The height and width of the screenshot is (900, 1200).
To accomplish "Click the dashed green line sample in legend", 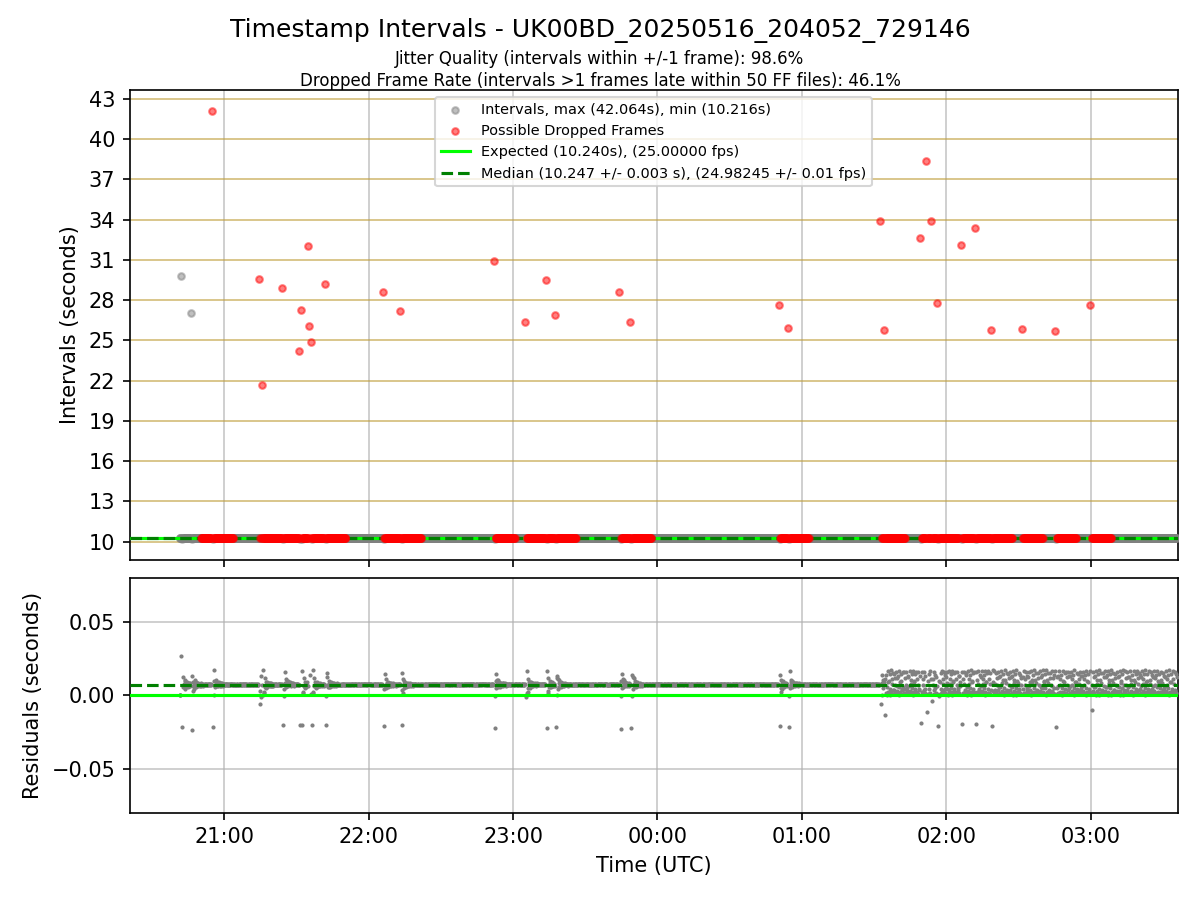I will coord(456,173).
